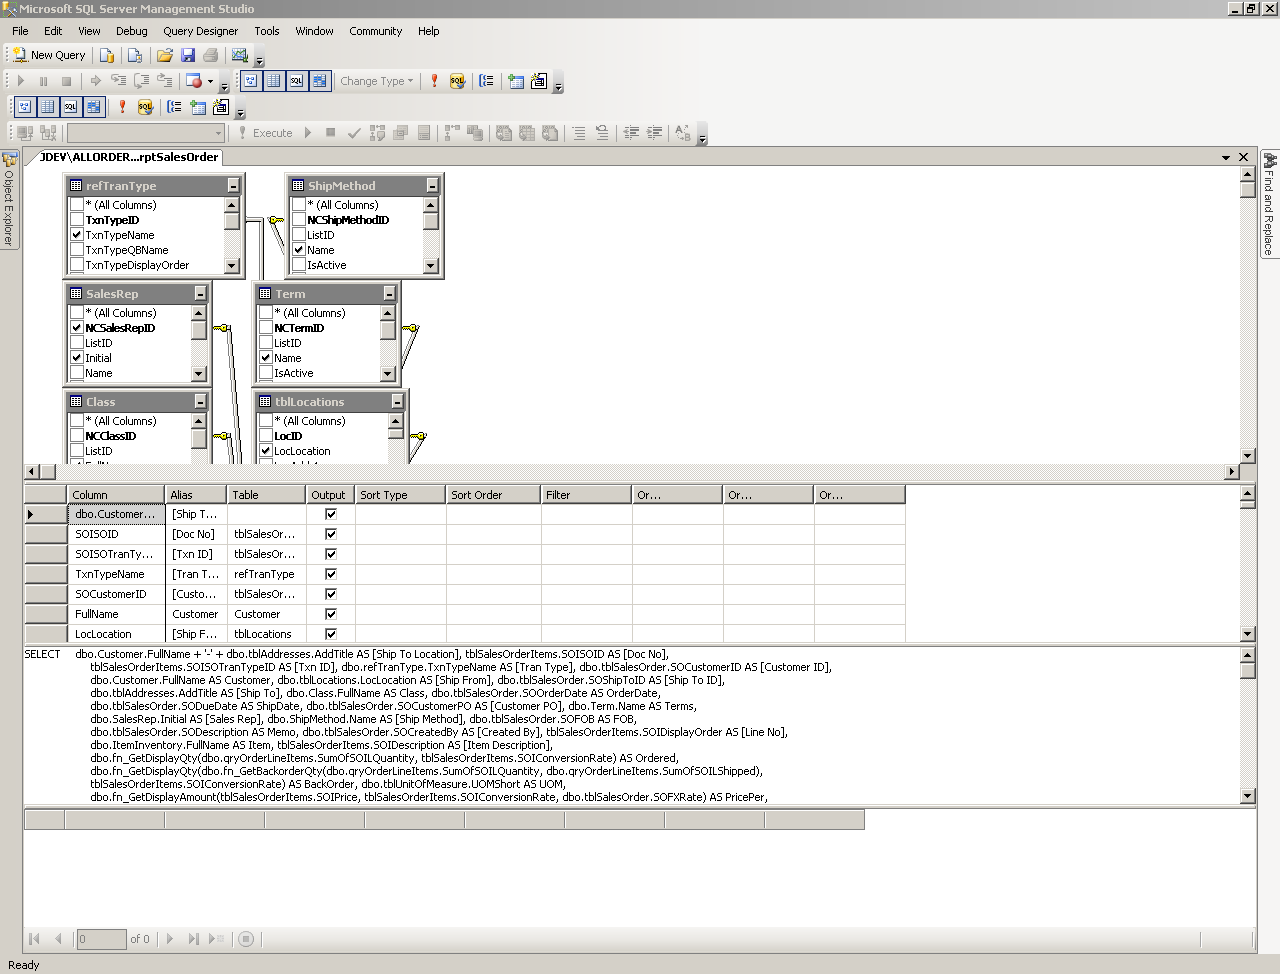Toggle Output checkbox for the SOISOID row

pos(331,534)
